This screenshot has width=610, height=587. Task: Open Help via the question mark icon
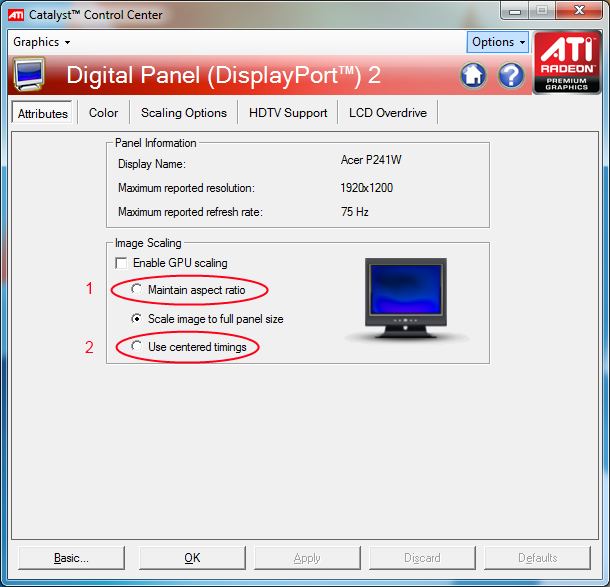(511, 75)
